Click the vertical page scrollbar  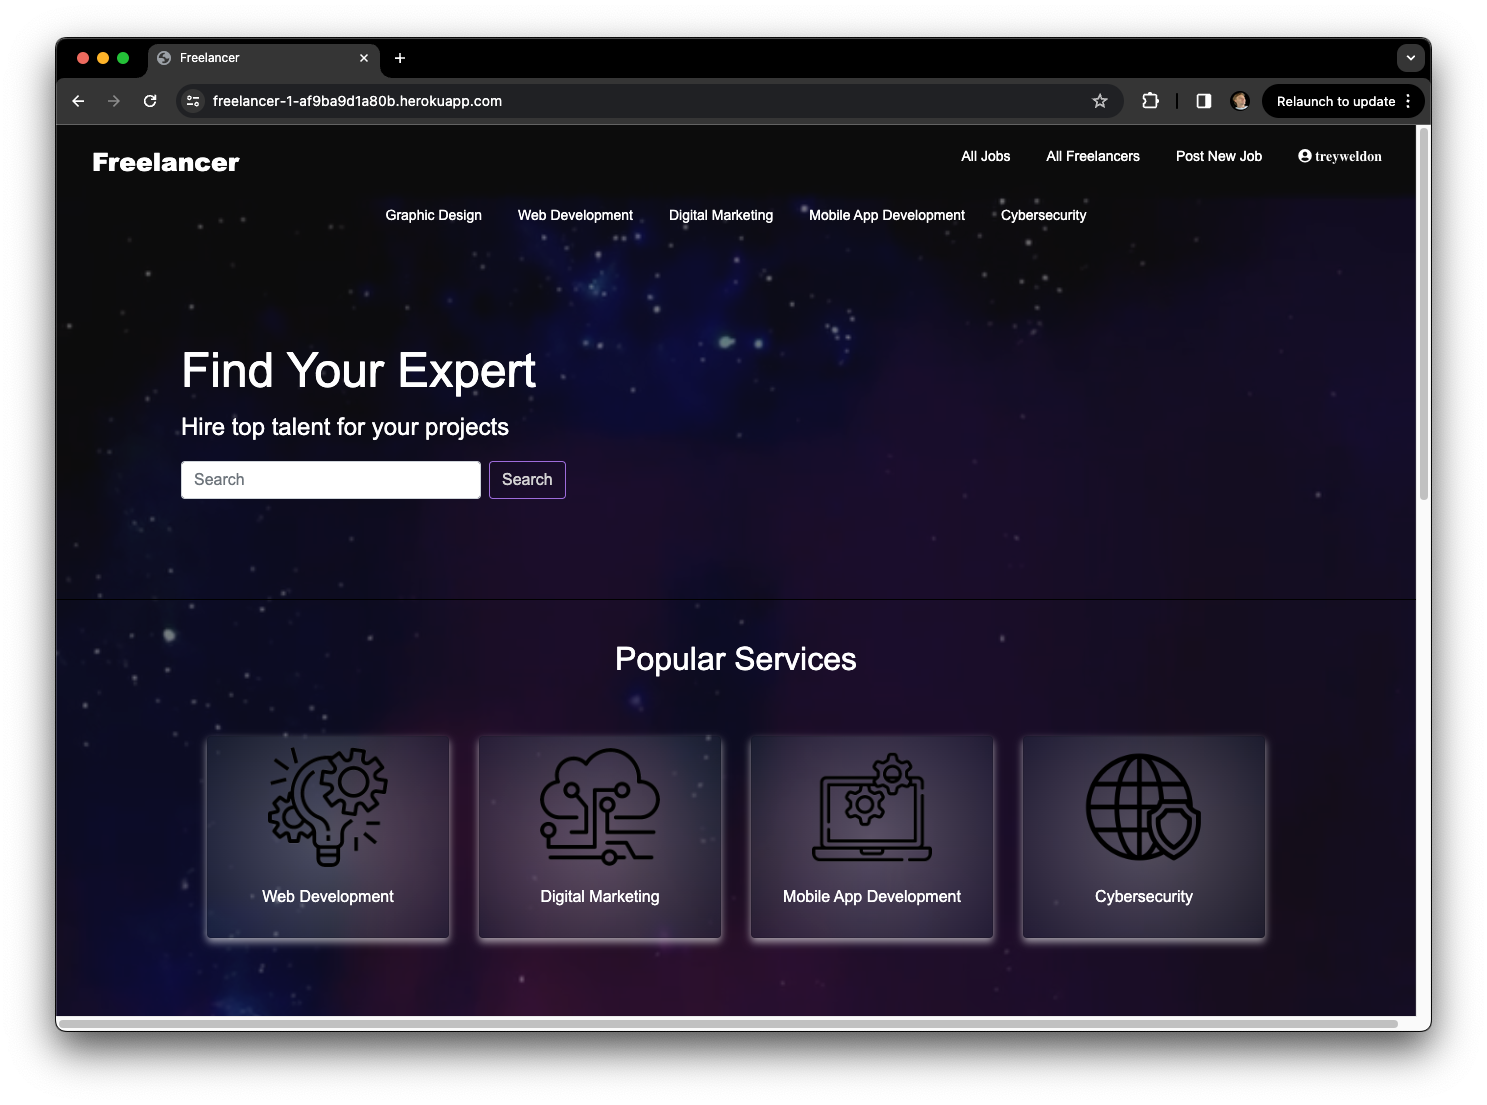click(x=1424, y=313)
